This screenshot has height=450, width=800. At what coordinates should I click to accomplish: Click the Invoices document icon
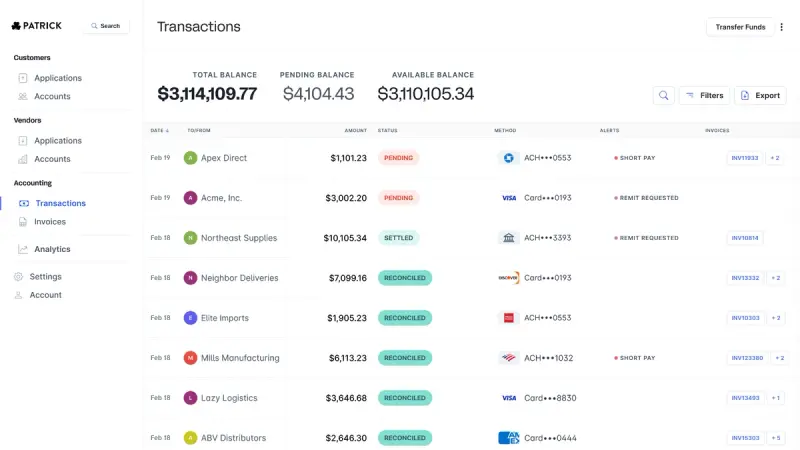point(23,221)
